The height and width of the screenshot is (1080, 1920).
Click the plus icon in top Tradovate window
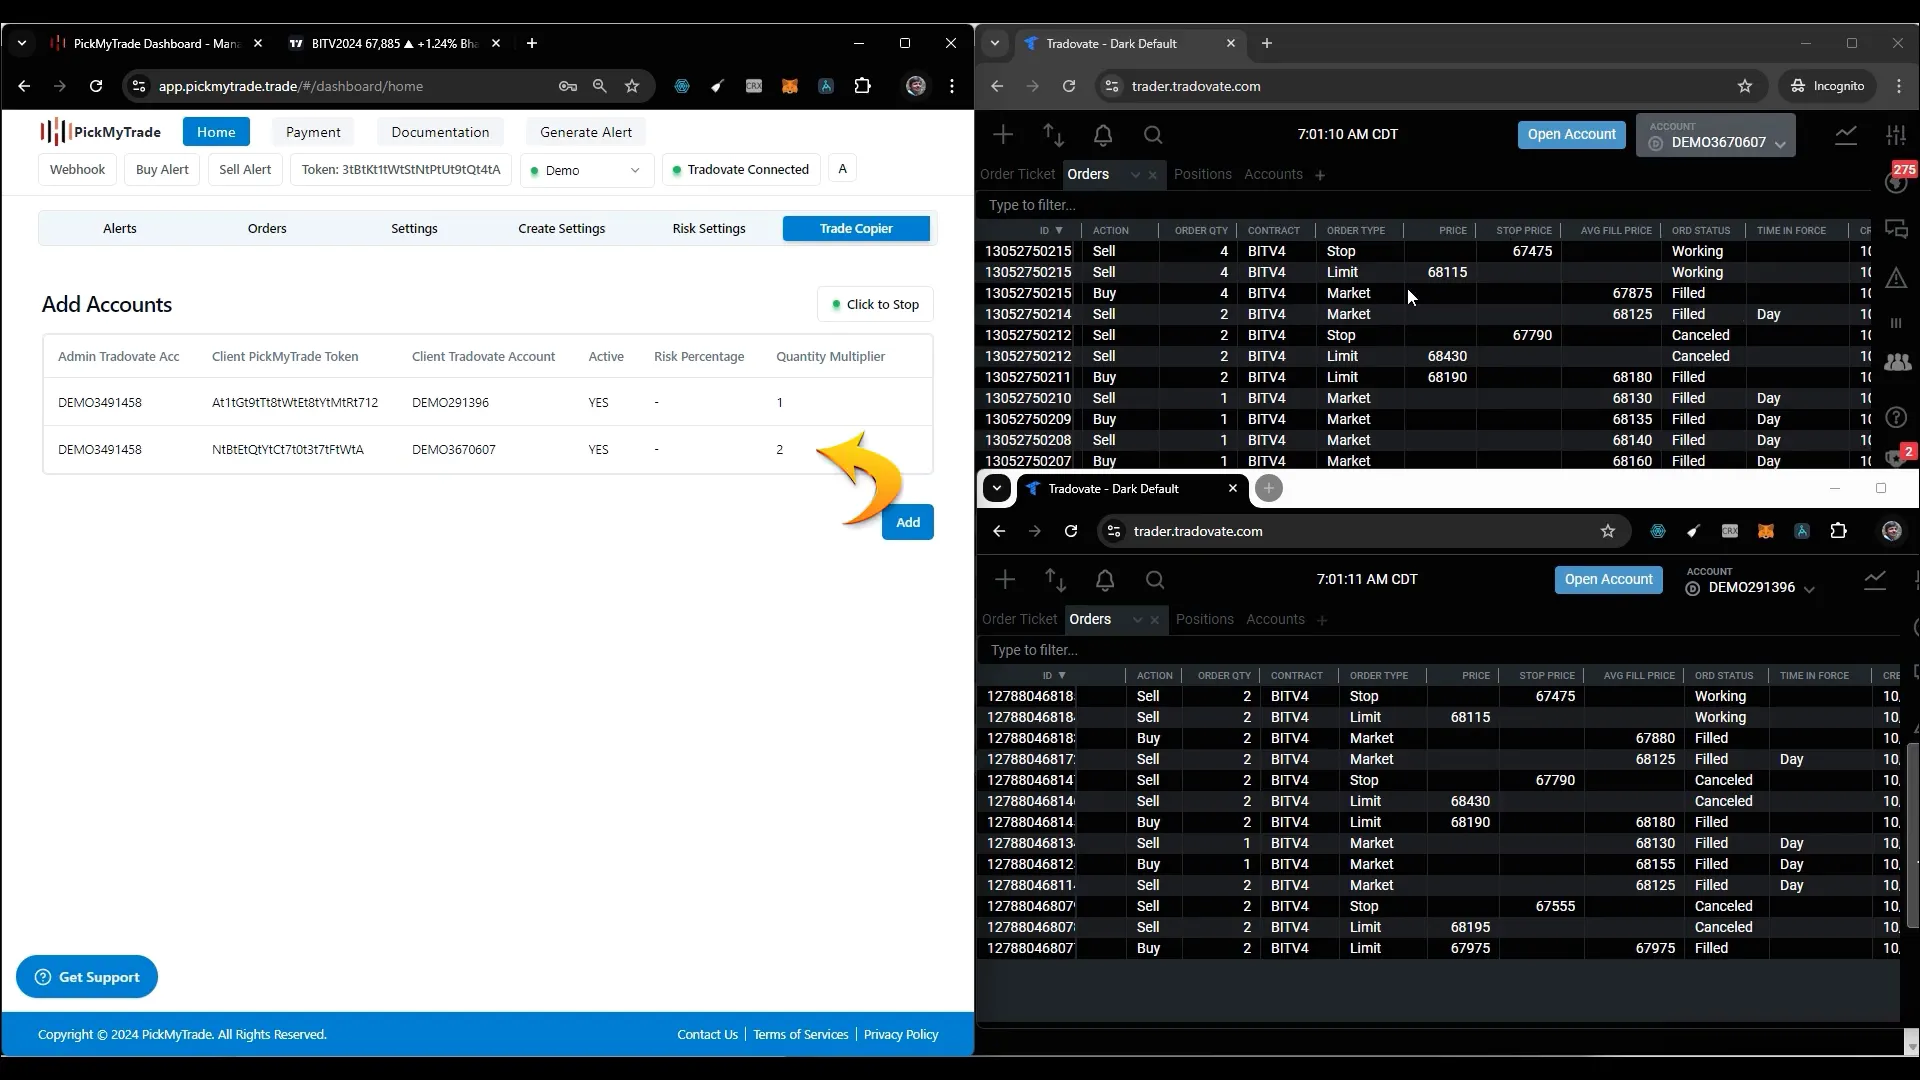[1003, 134]
